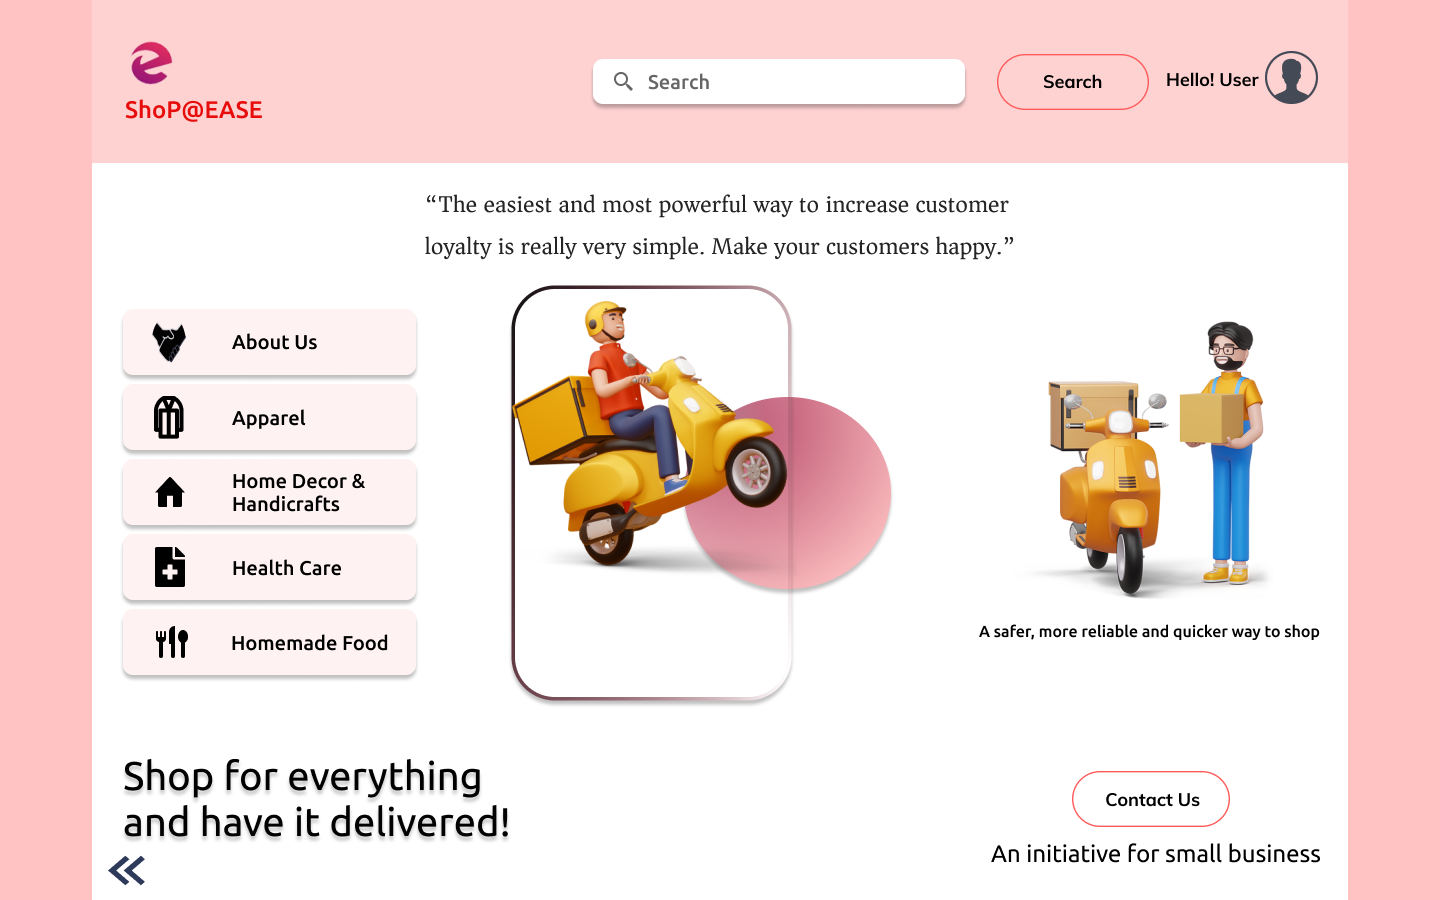Click the Apparel jacket icon
Viewport: 1440px width, 900px height.
[x=169, y=417]
